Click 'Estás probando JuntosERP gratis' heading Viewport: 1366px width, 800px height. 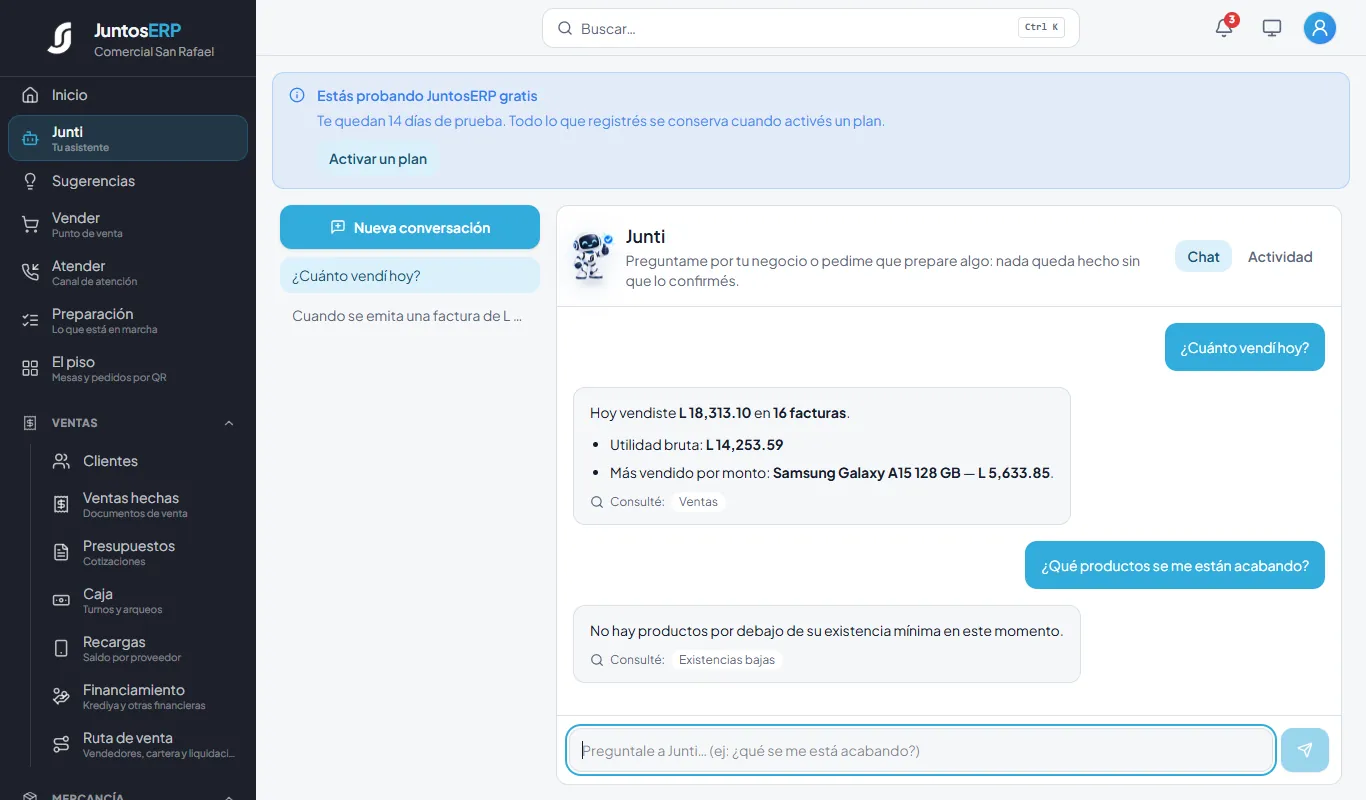click(427, 96)
